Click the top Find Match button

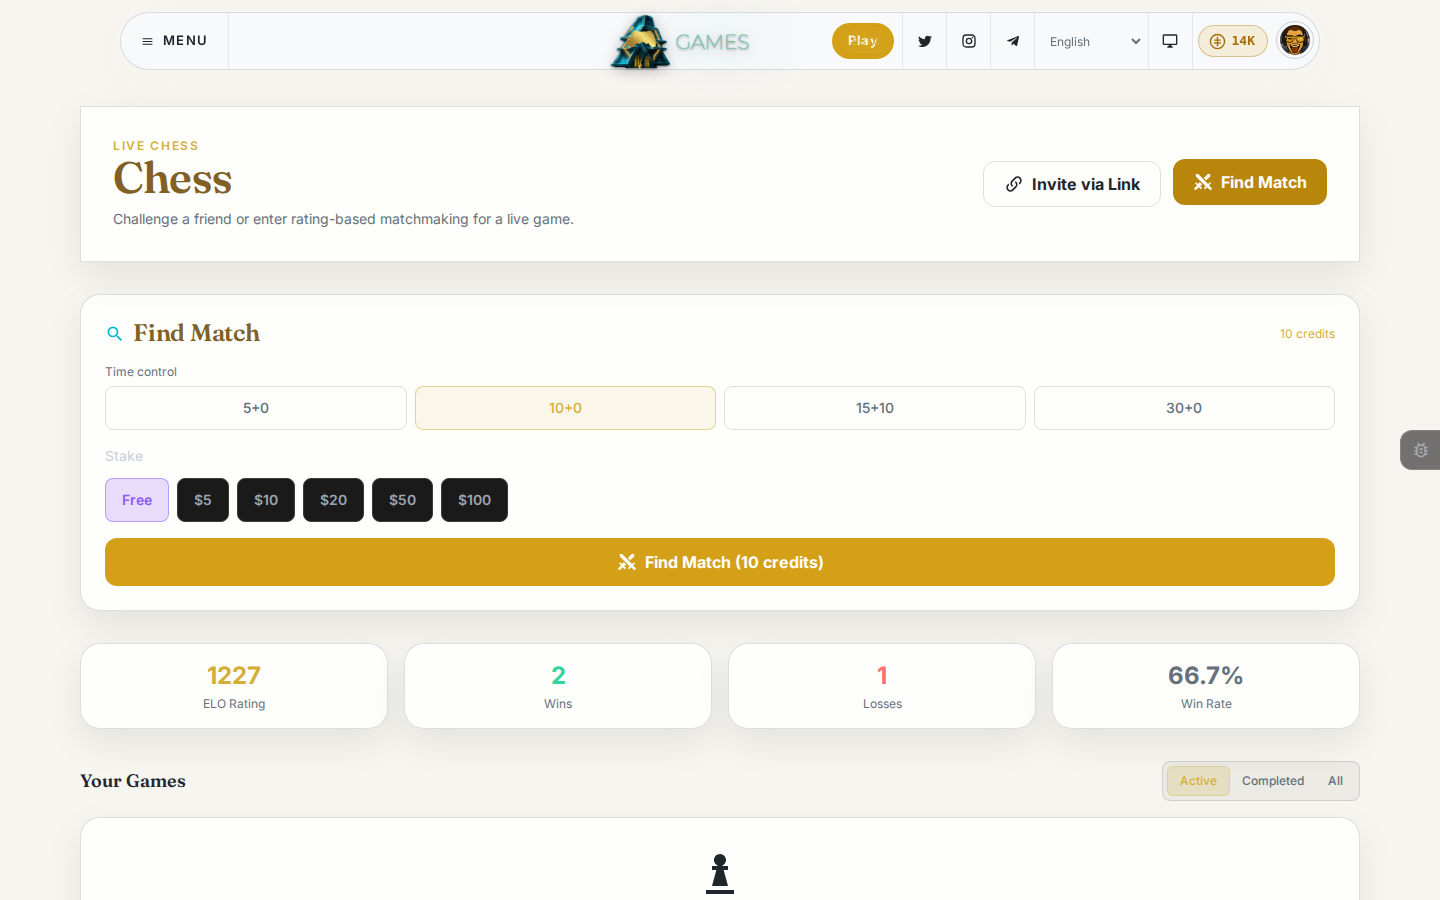tap(1250, 182)
